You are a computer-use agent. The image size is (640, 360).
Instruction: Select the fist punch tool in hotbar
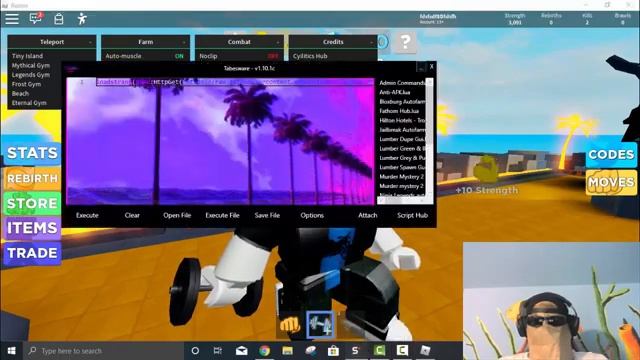coord(290,325)
